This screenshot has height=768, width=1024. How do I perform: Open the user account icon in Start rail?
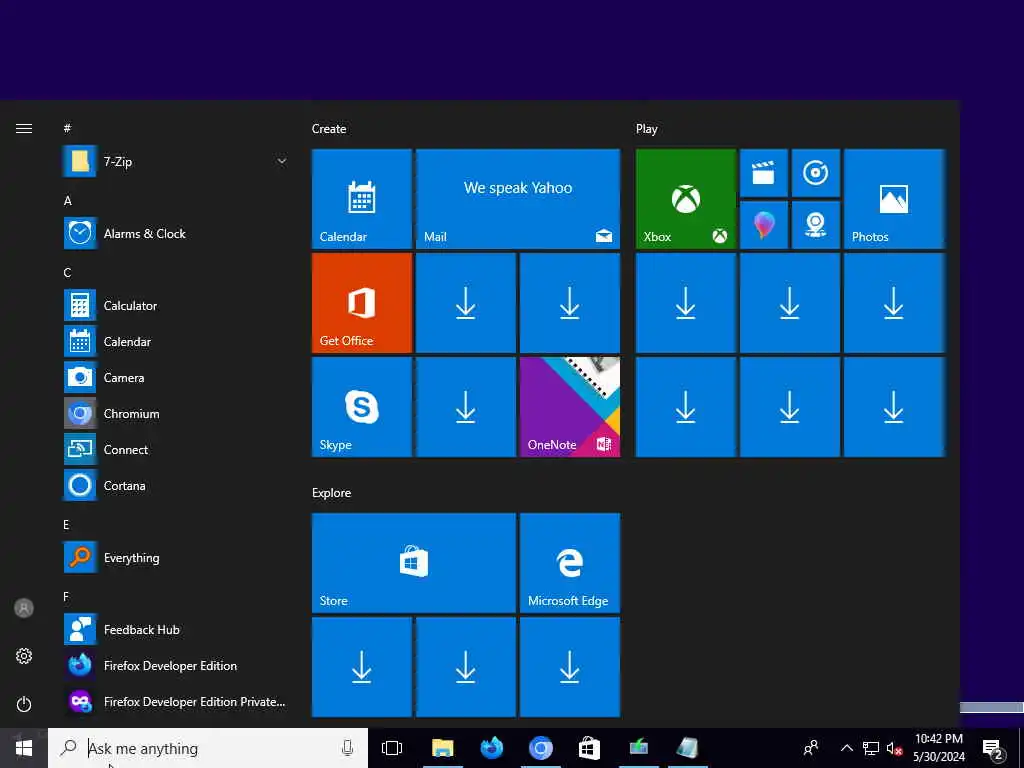point(24,608)
